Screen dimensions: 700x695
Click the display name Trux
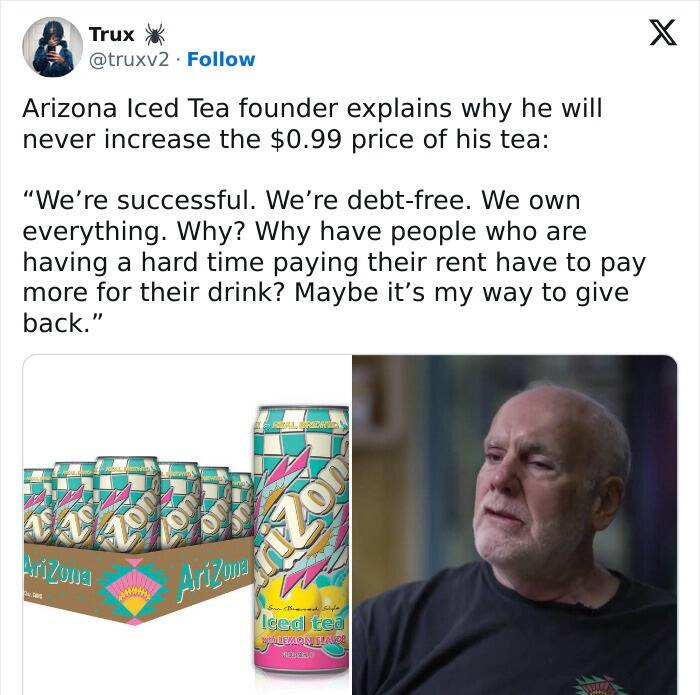coord(112,34)
